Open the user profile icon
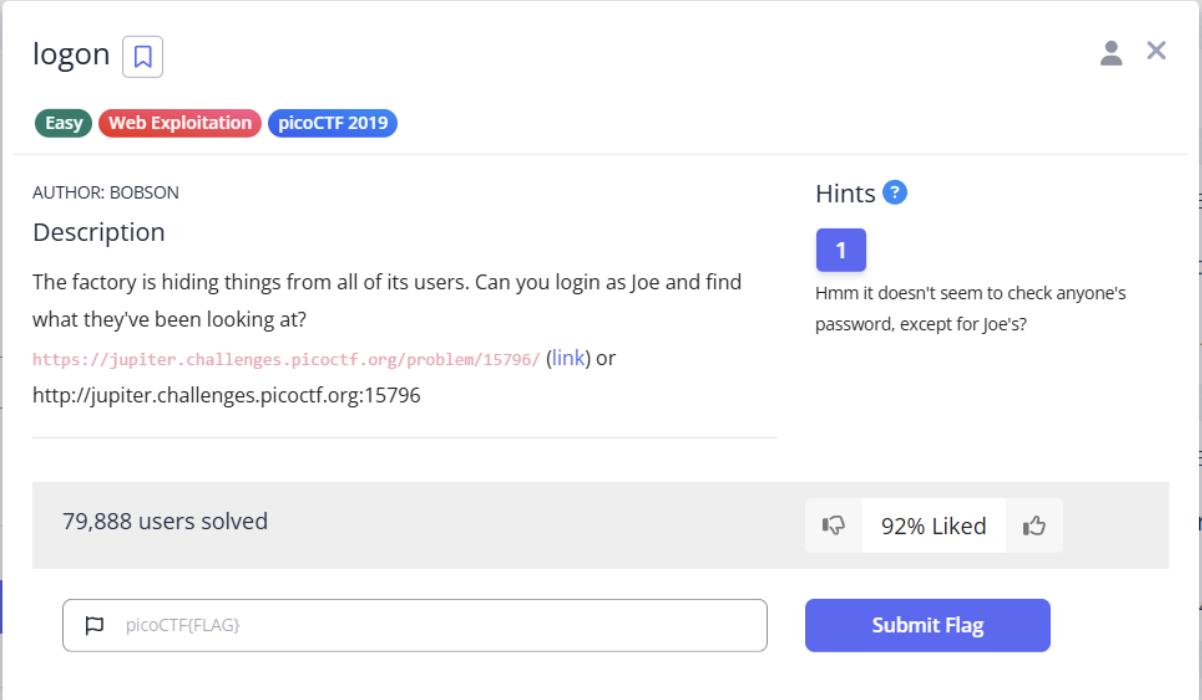 (1111, 53)
